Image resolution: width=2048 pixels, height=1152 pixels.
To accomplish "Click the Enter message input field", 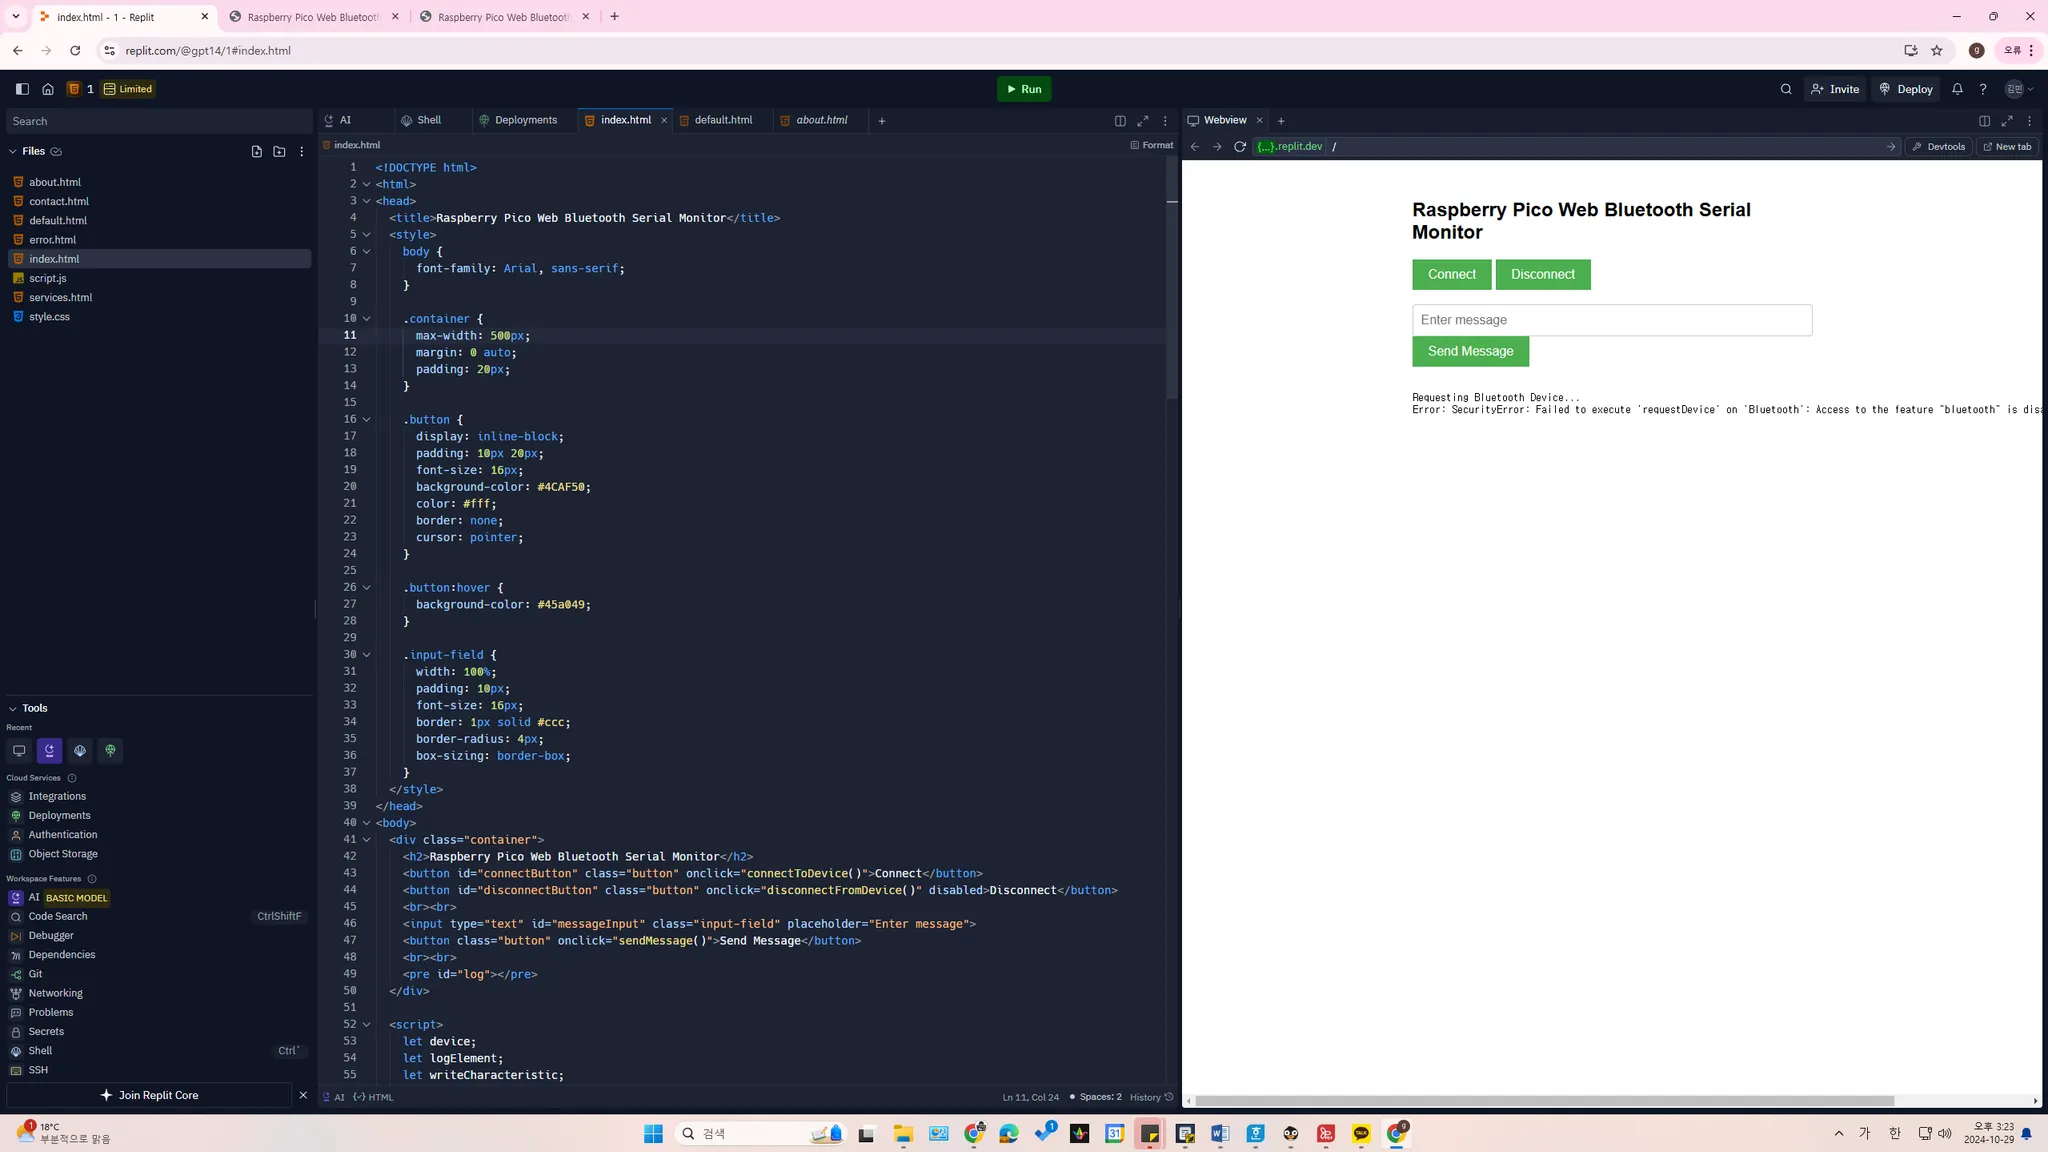I will pos(1611,320).
